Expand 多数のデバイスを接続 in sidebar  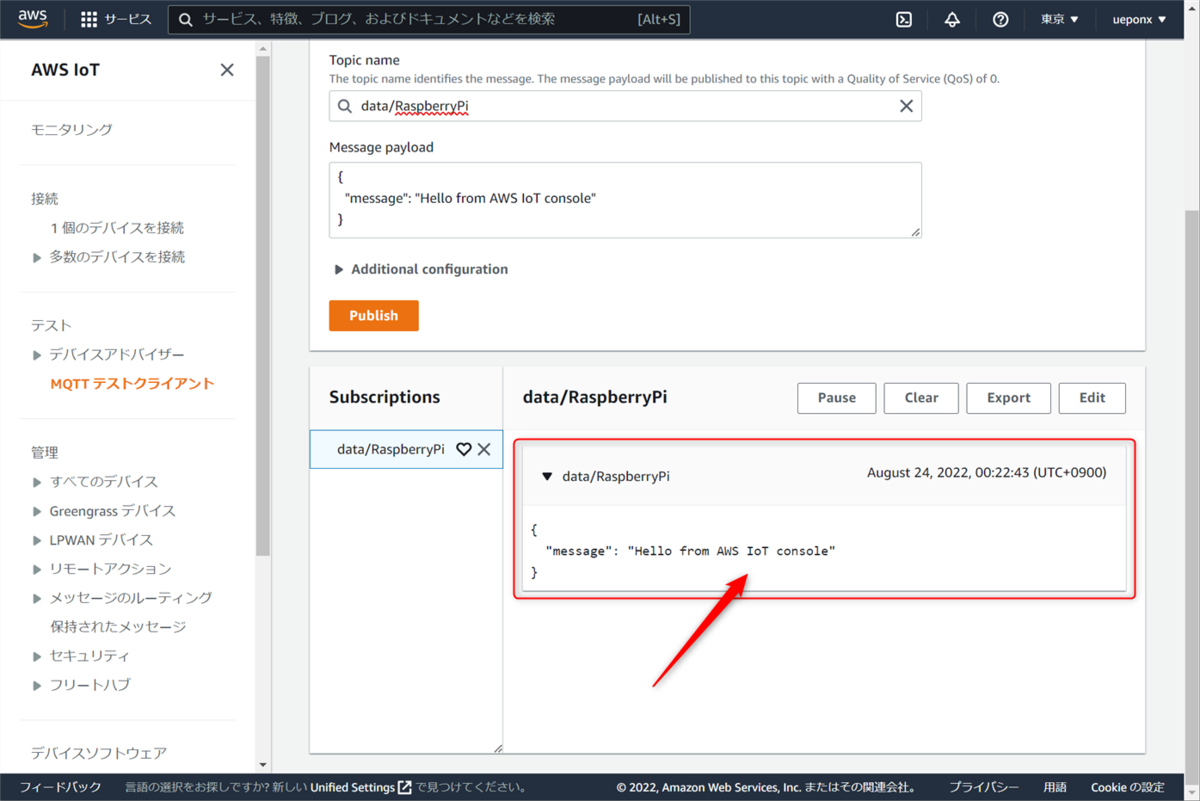[x=37, y=257]
